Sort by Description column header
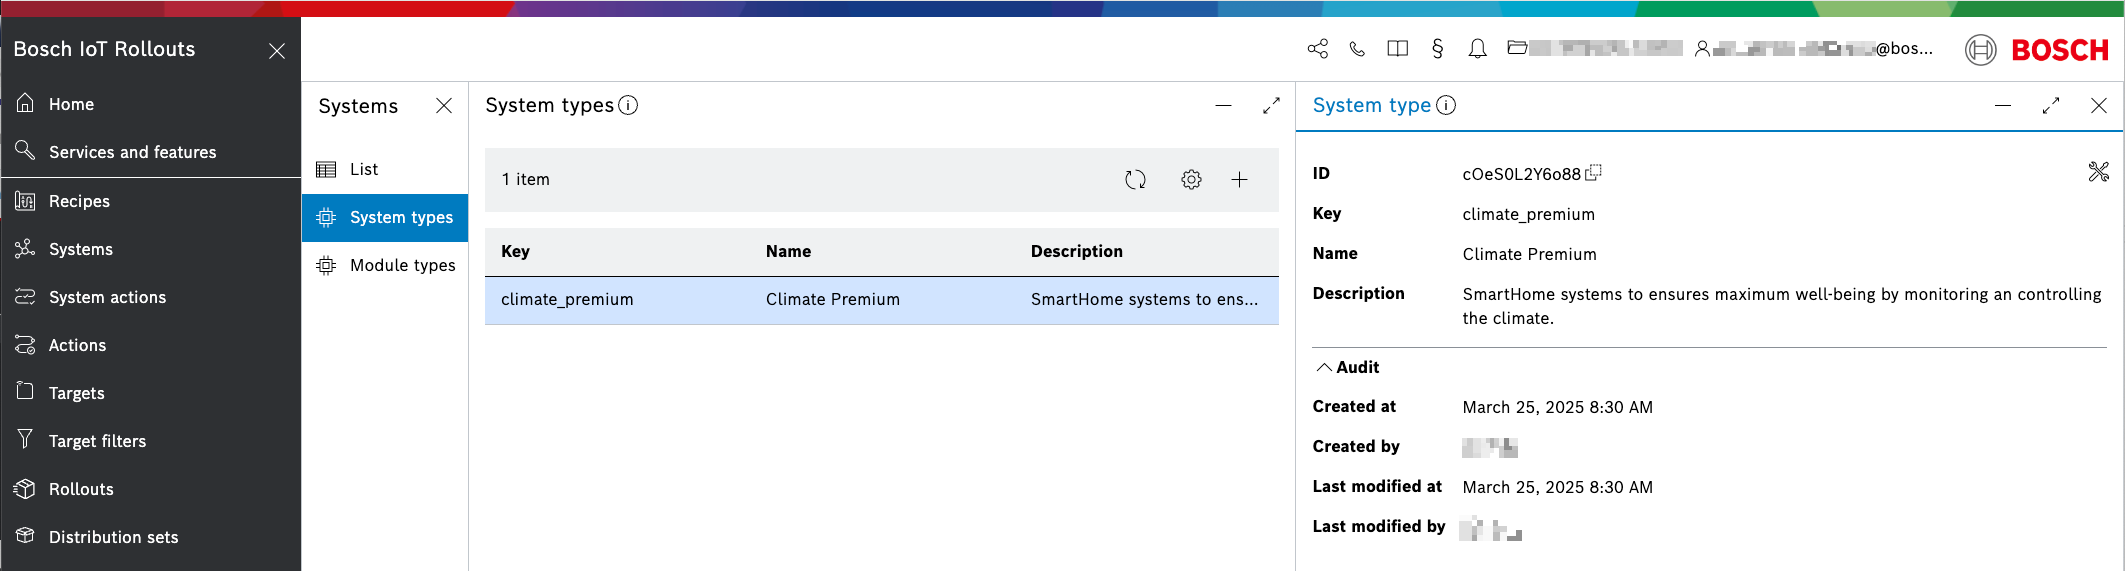Image resolution: width=2125 pixels, height=571 pixels. tap(1076, 252)
